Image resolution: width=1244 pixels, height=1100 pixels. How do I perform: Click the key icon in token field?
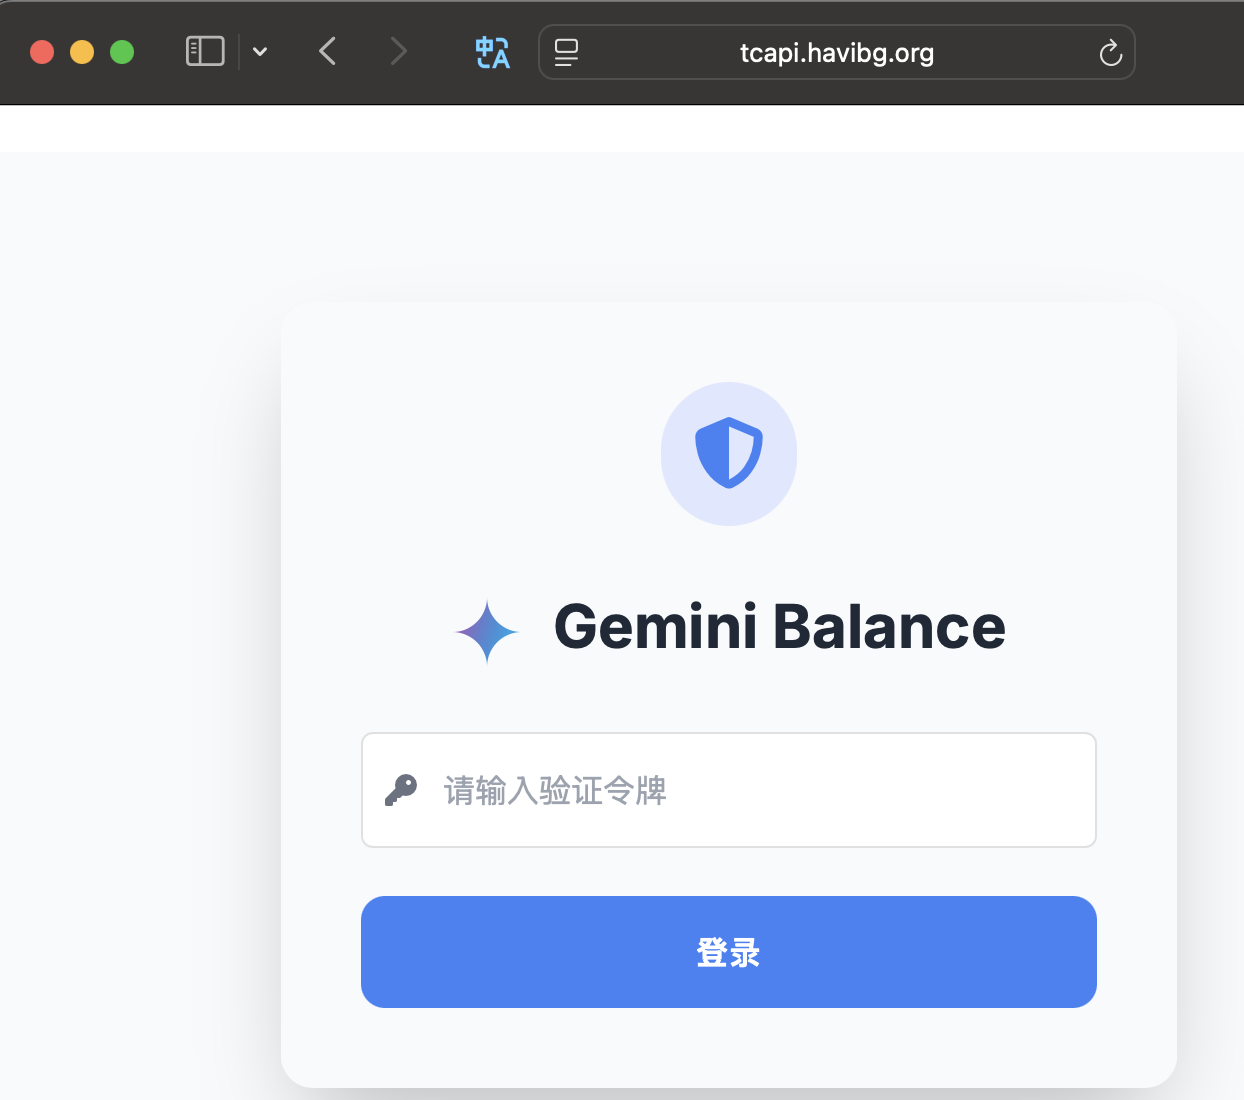[401, 790]
